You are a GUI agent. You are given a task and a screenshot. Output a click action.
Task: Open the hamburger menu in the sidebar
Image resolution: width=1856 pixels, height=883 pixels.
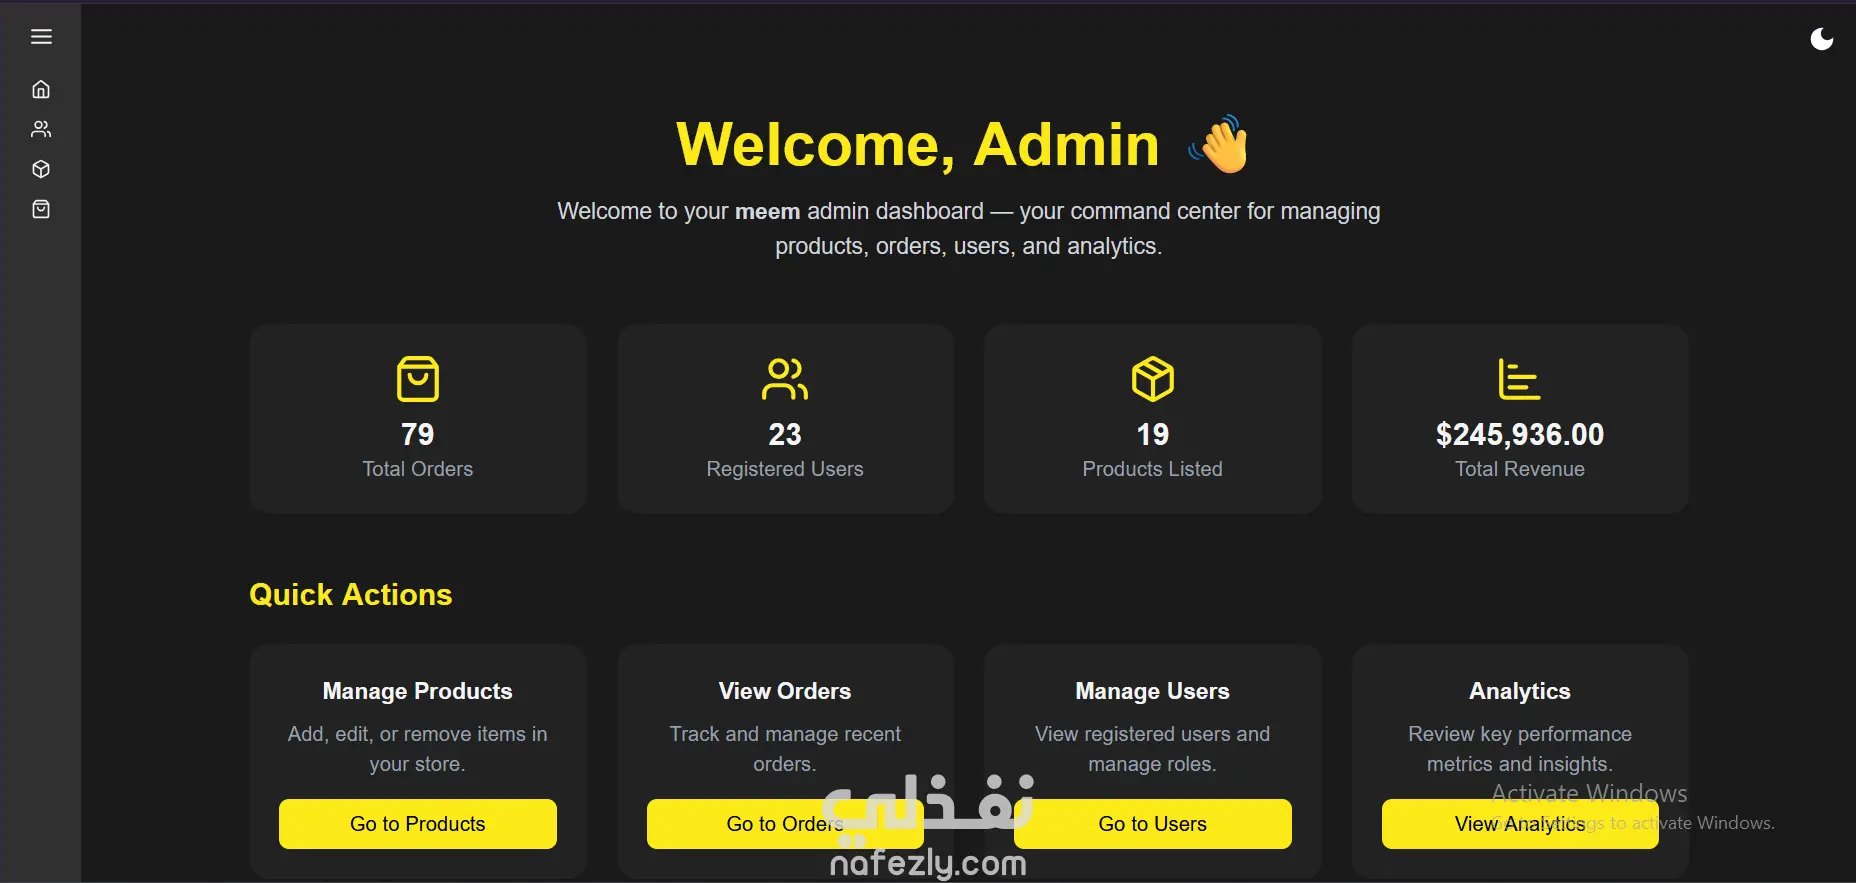[41, 37]
